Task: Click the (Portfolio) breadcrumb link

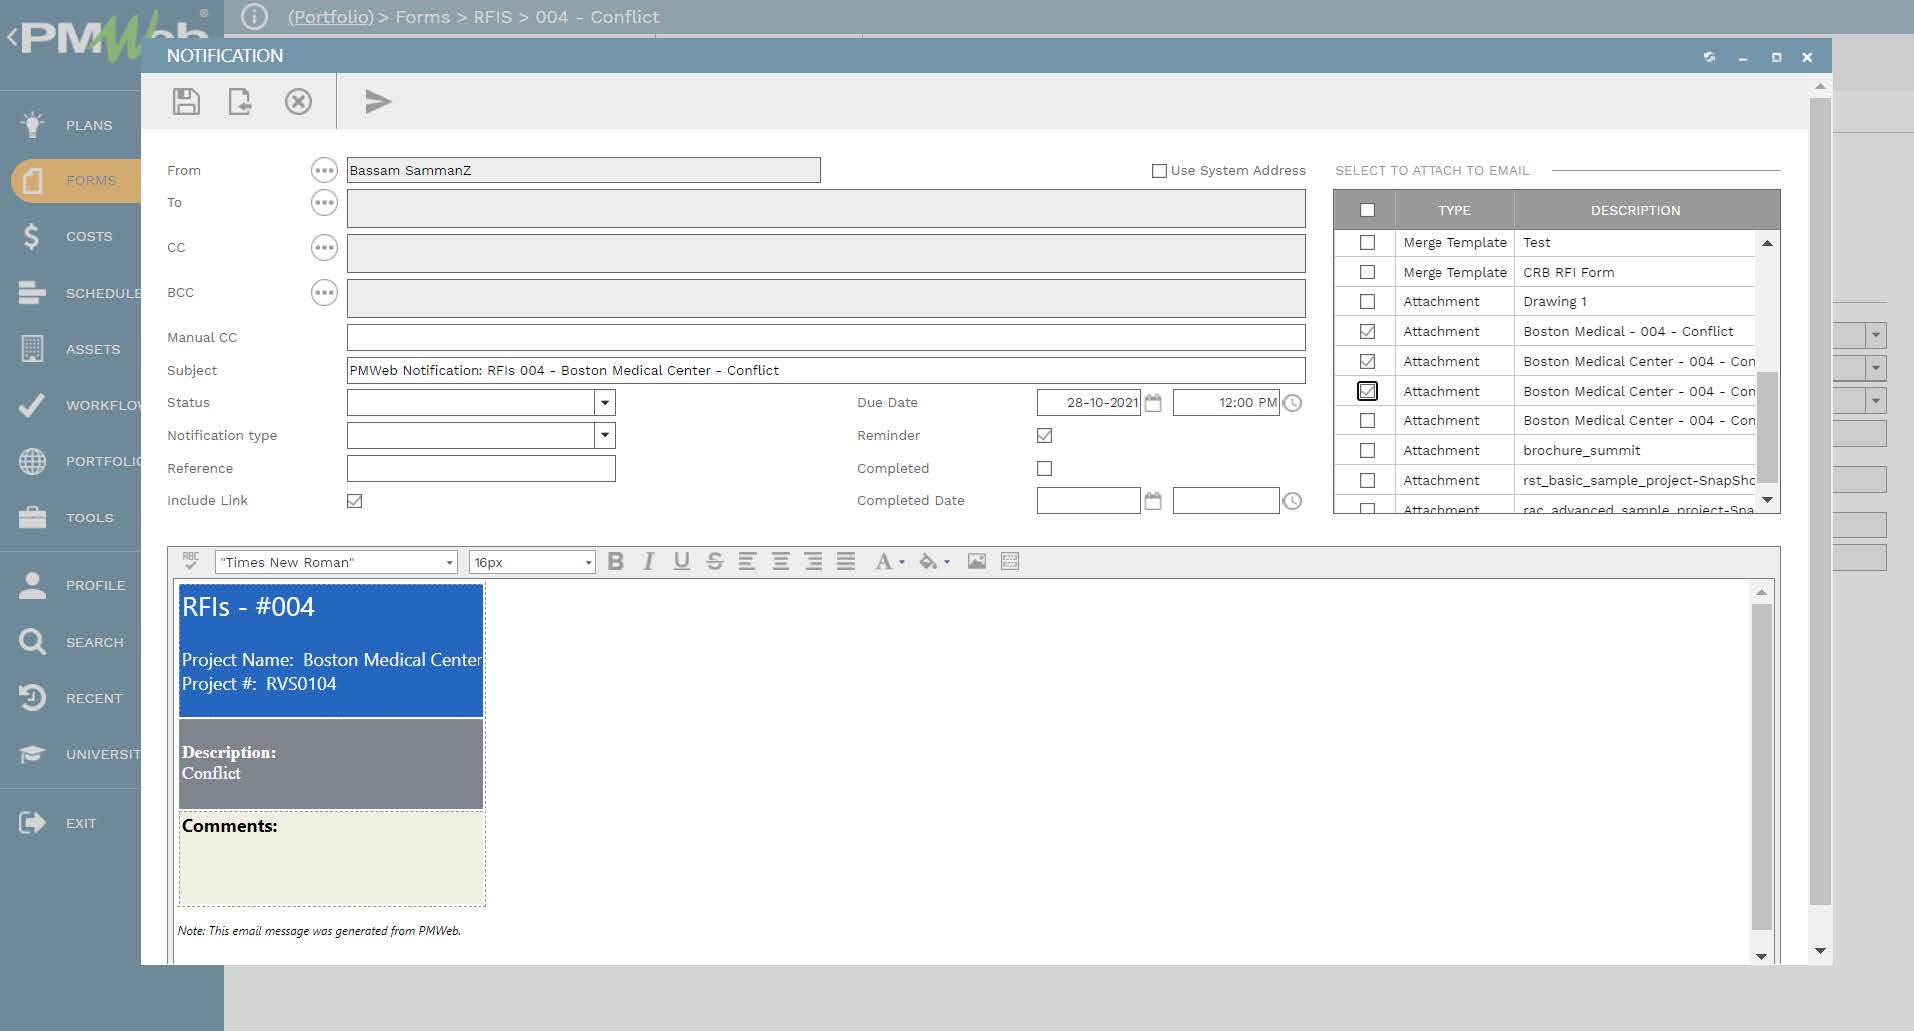Action: click(330, 17)
